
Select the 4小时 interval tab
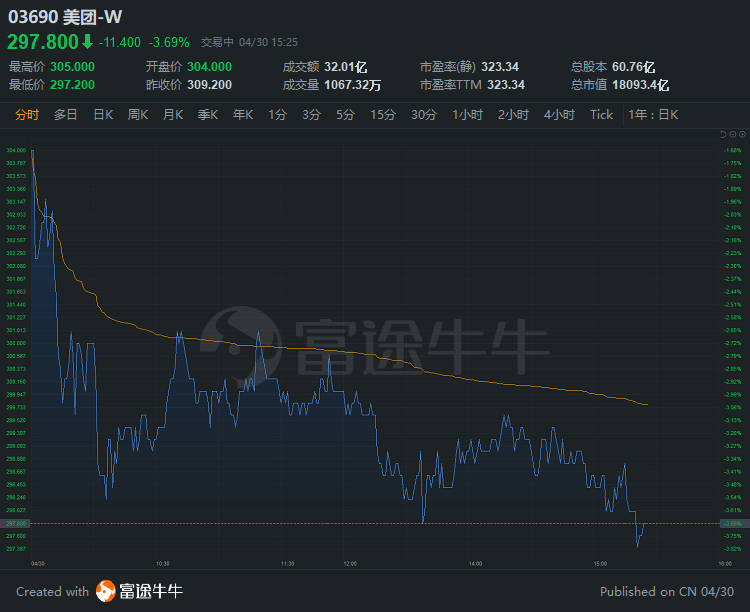pyautogui.click(x=559, y=115)
